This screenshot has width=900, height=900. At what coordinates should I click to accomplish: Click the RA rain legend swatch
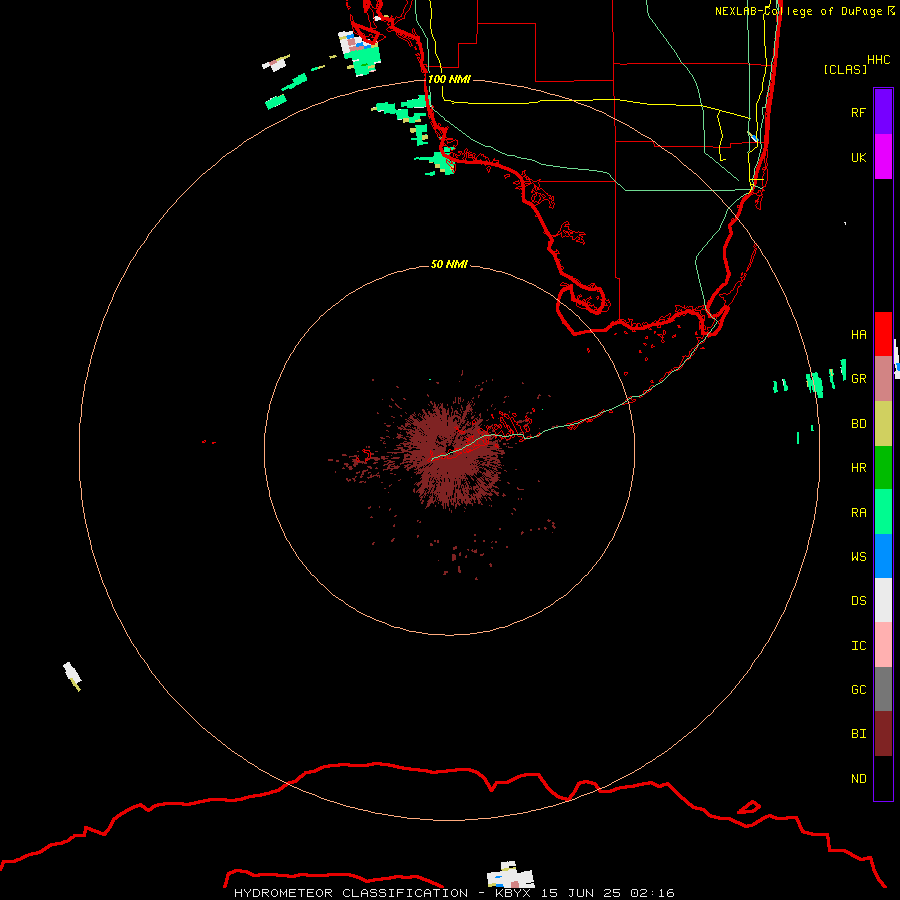pyautogui.click(x=883, y=512)
